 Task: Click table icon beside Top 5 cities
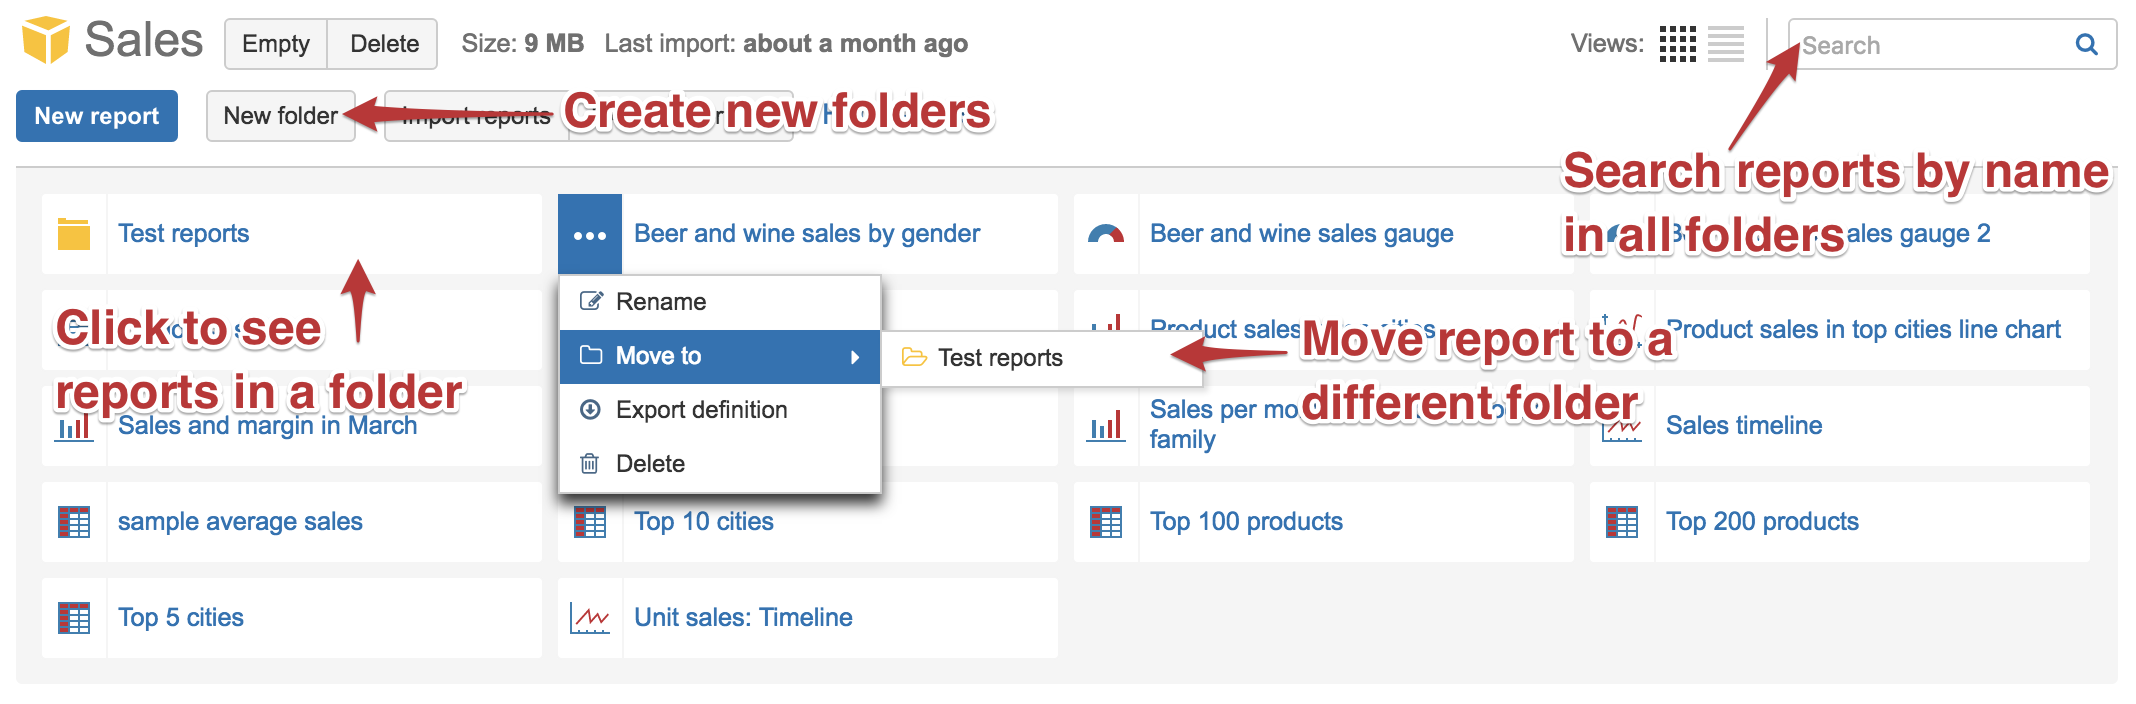point(74,618)
